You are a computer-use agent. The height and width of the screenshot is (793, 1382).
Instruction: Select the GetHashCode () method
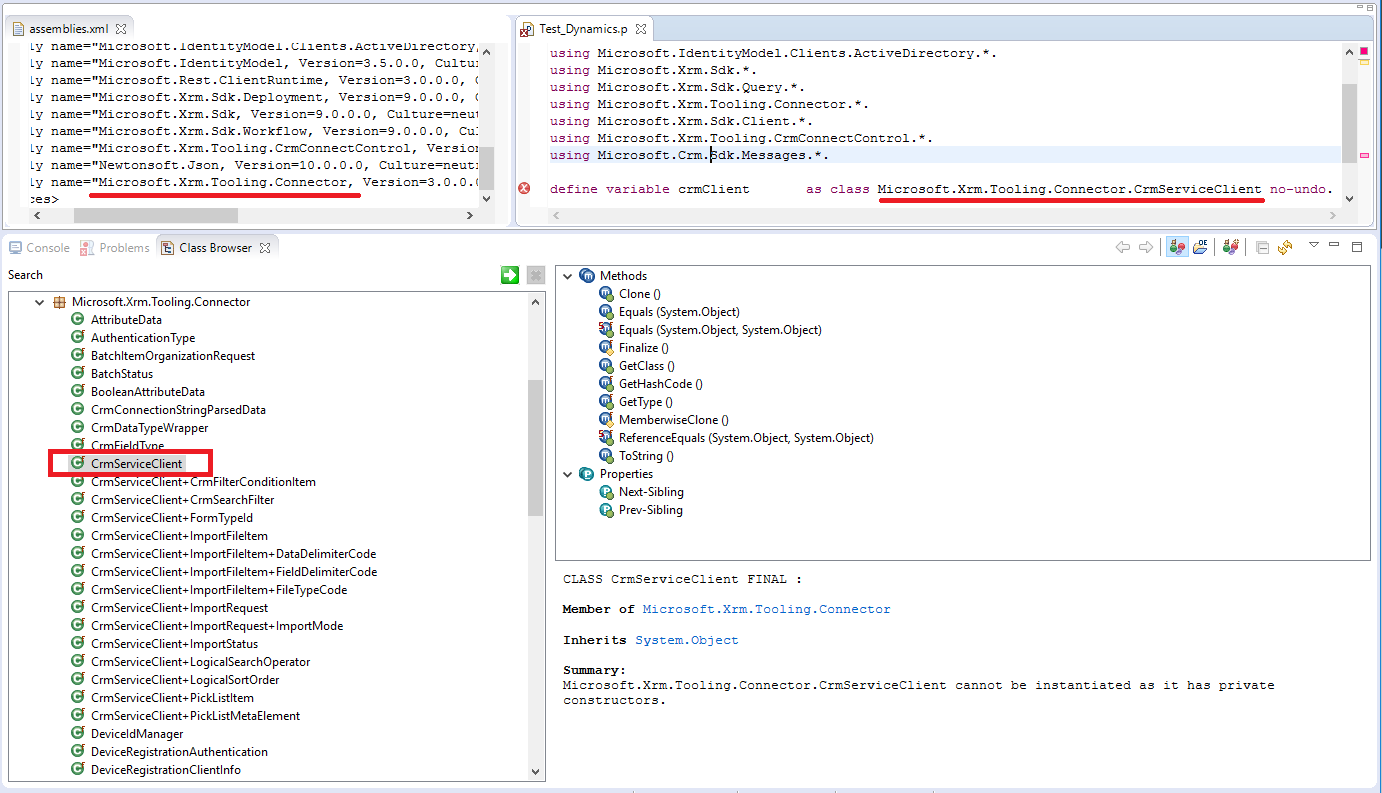tap(661, 384)
